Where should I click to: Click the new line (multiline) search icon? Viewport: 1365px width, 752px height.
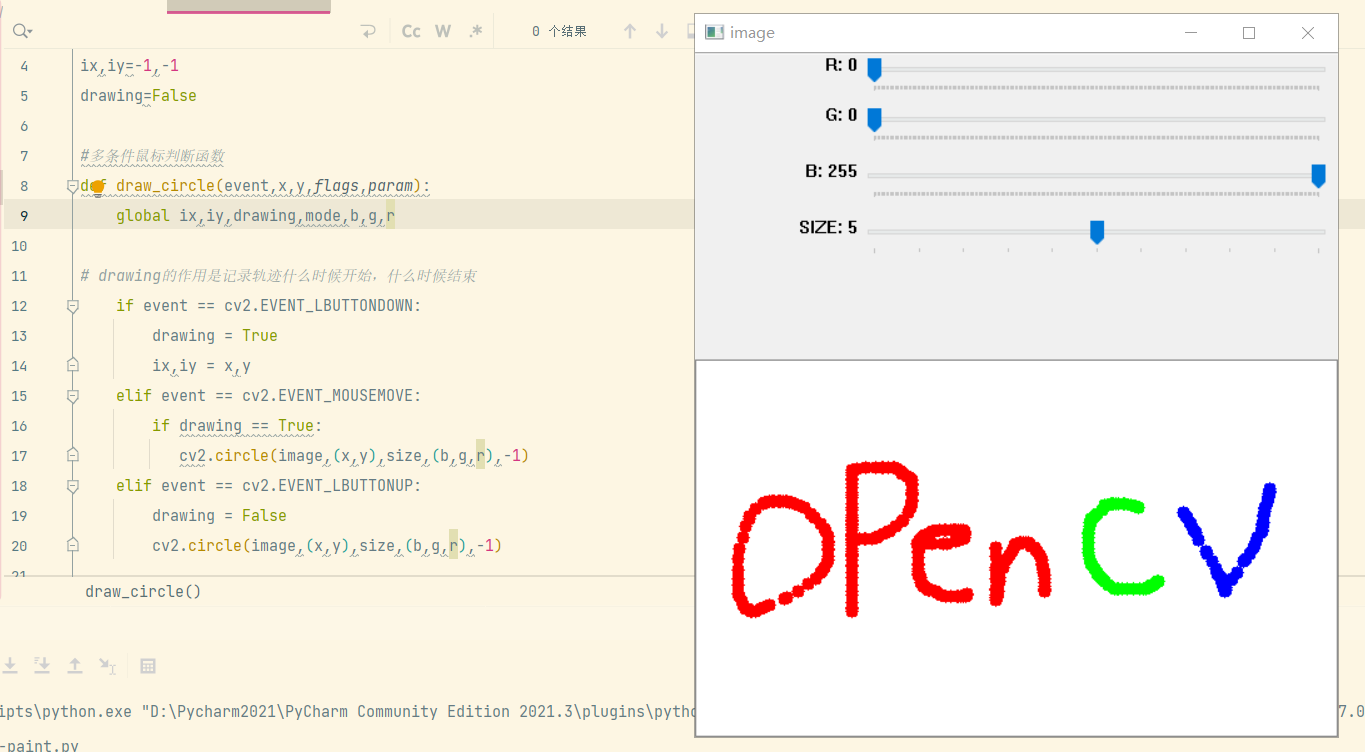(368, 31)
